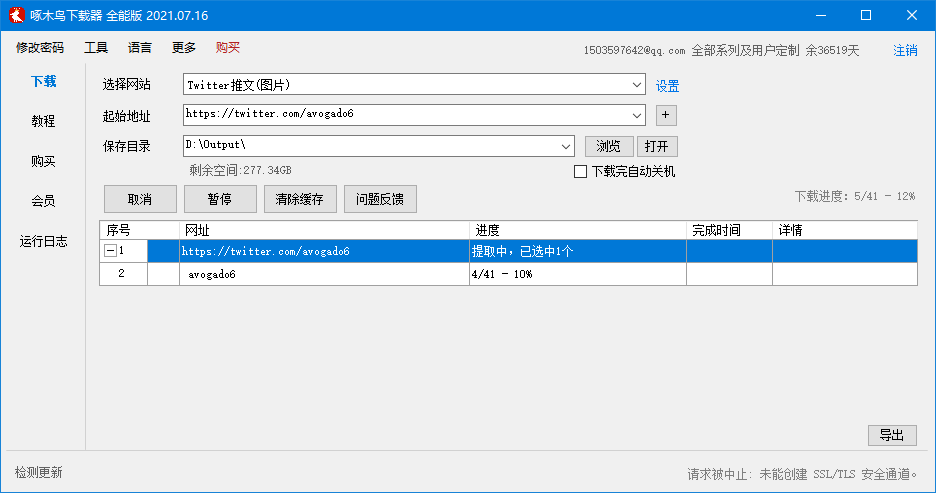Click the '下载进度: 5/41 - 12%' text
The width and height of the screenshot is (936, 493).
point(855,196)
